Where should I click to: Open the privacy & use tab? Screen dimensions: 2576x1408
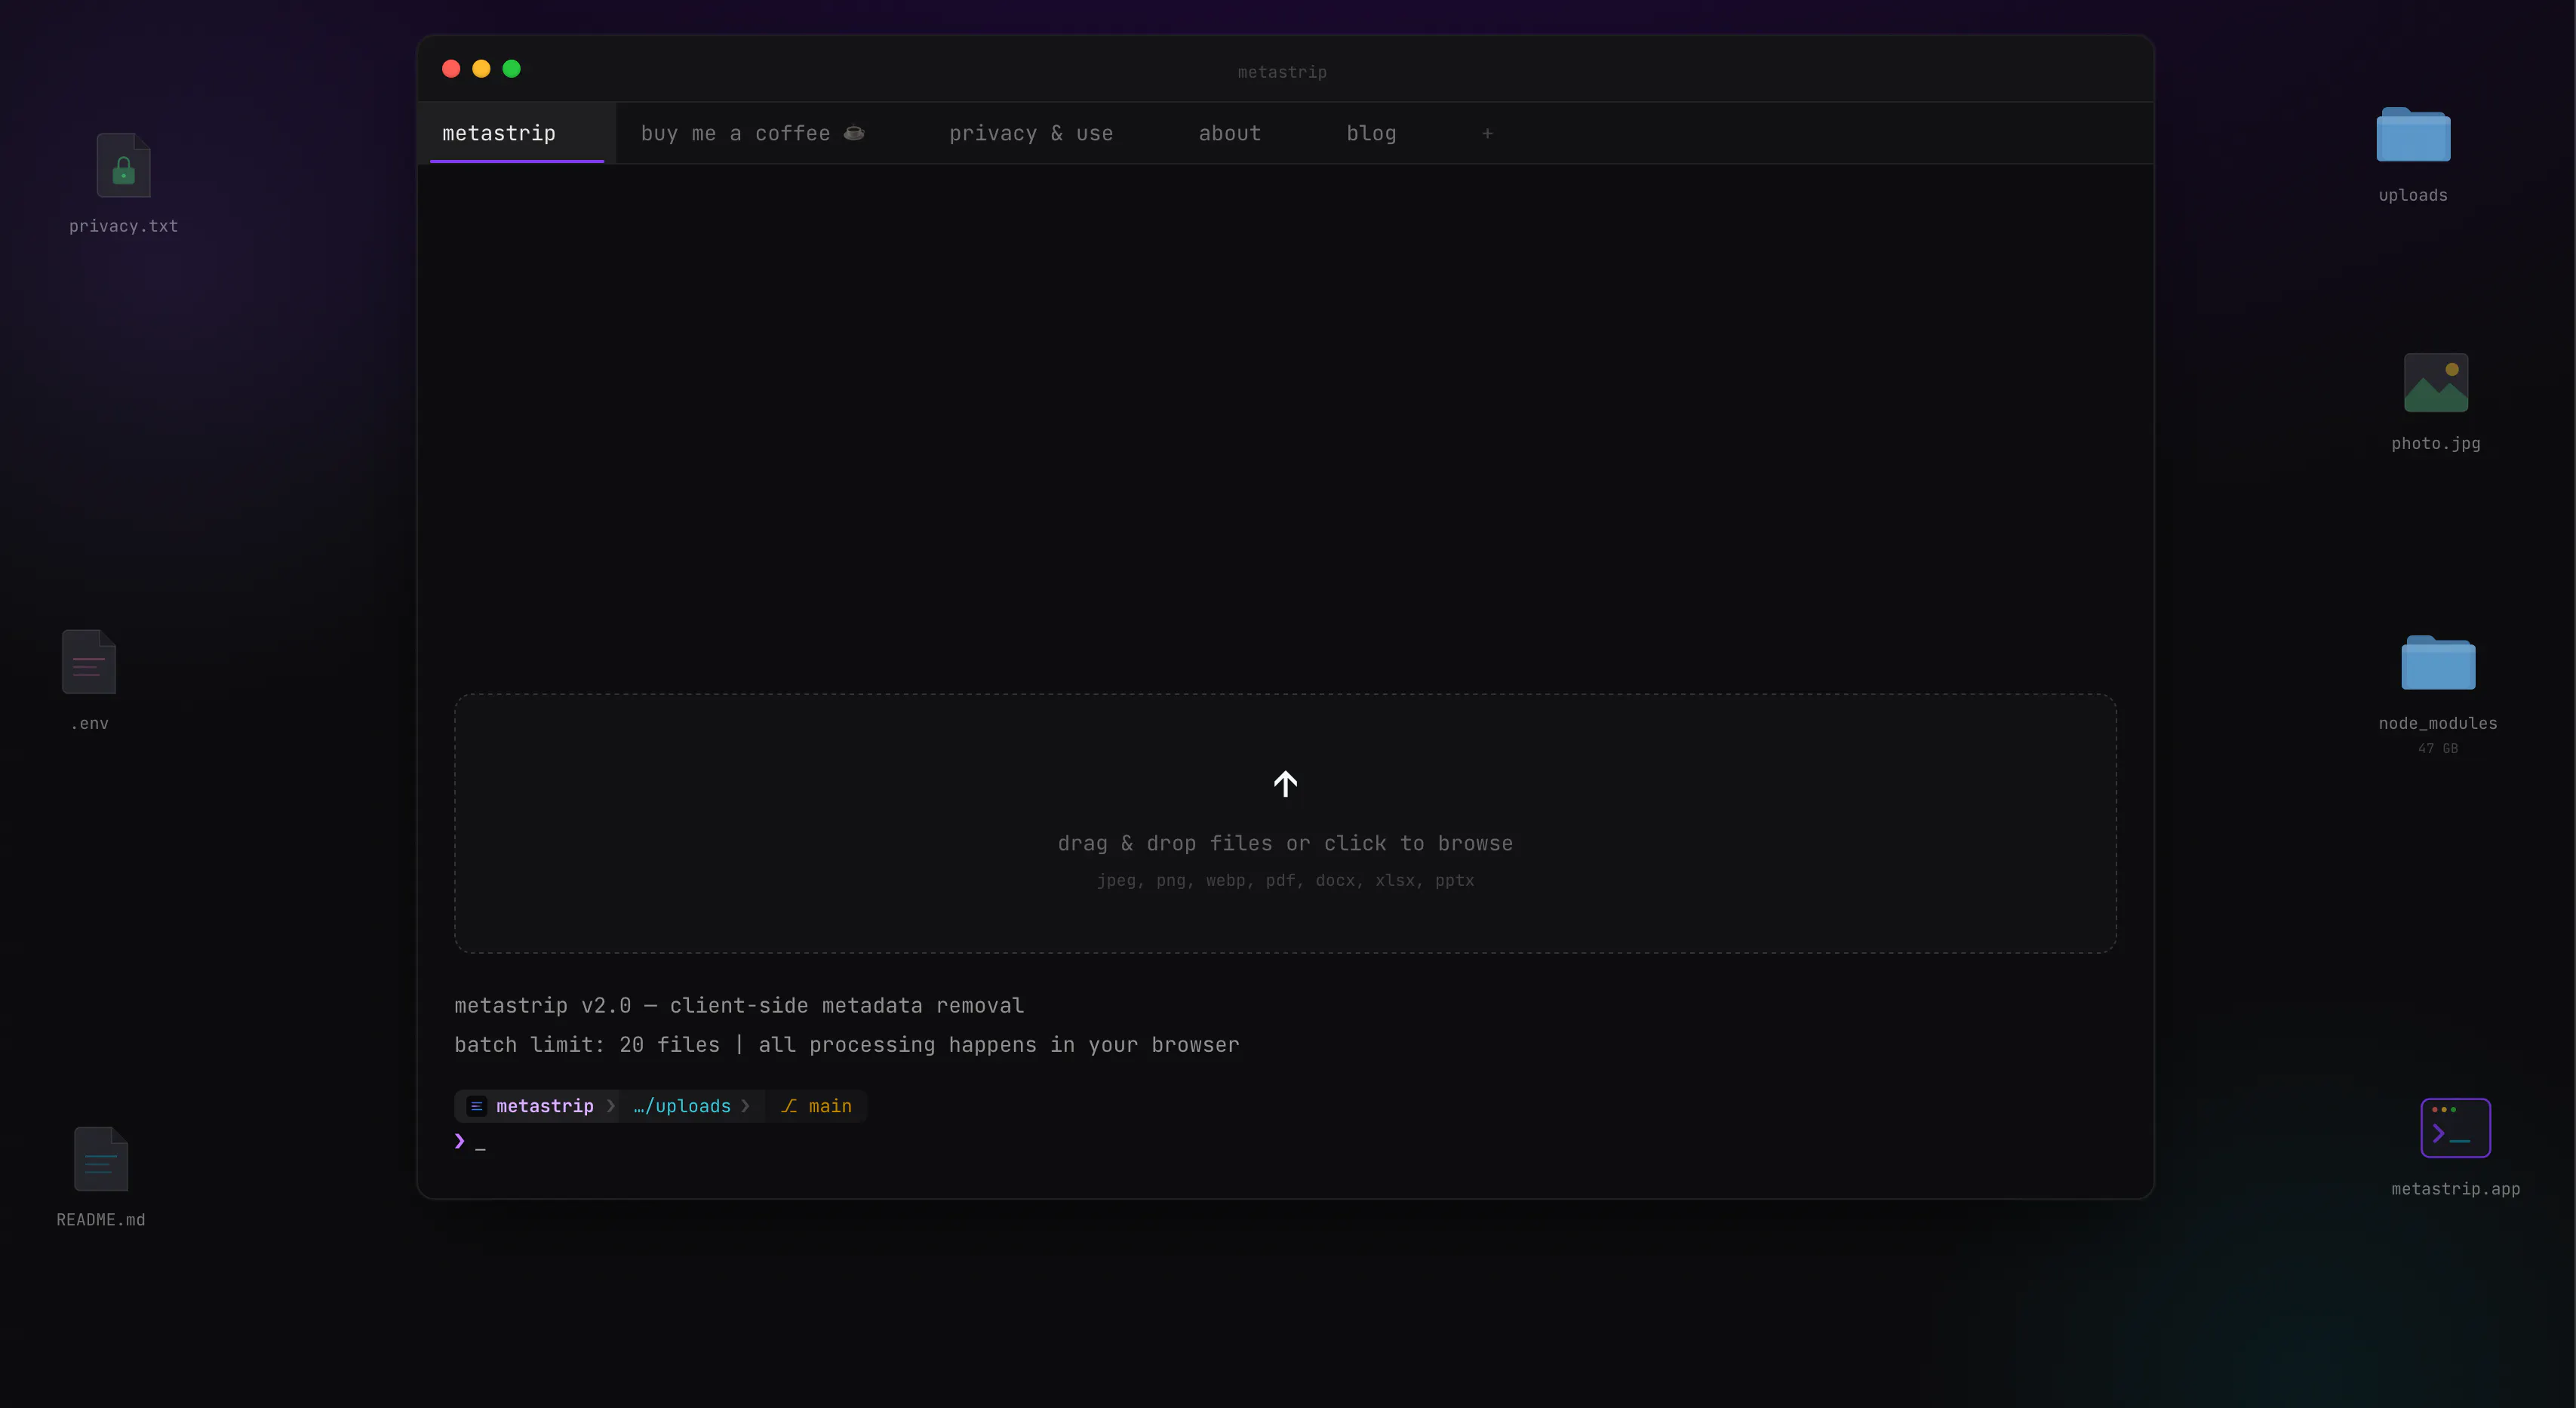(x=1031, y=133)
